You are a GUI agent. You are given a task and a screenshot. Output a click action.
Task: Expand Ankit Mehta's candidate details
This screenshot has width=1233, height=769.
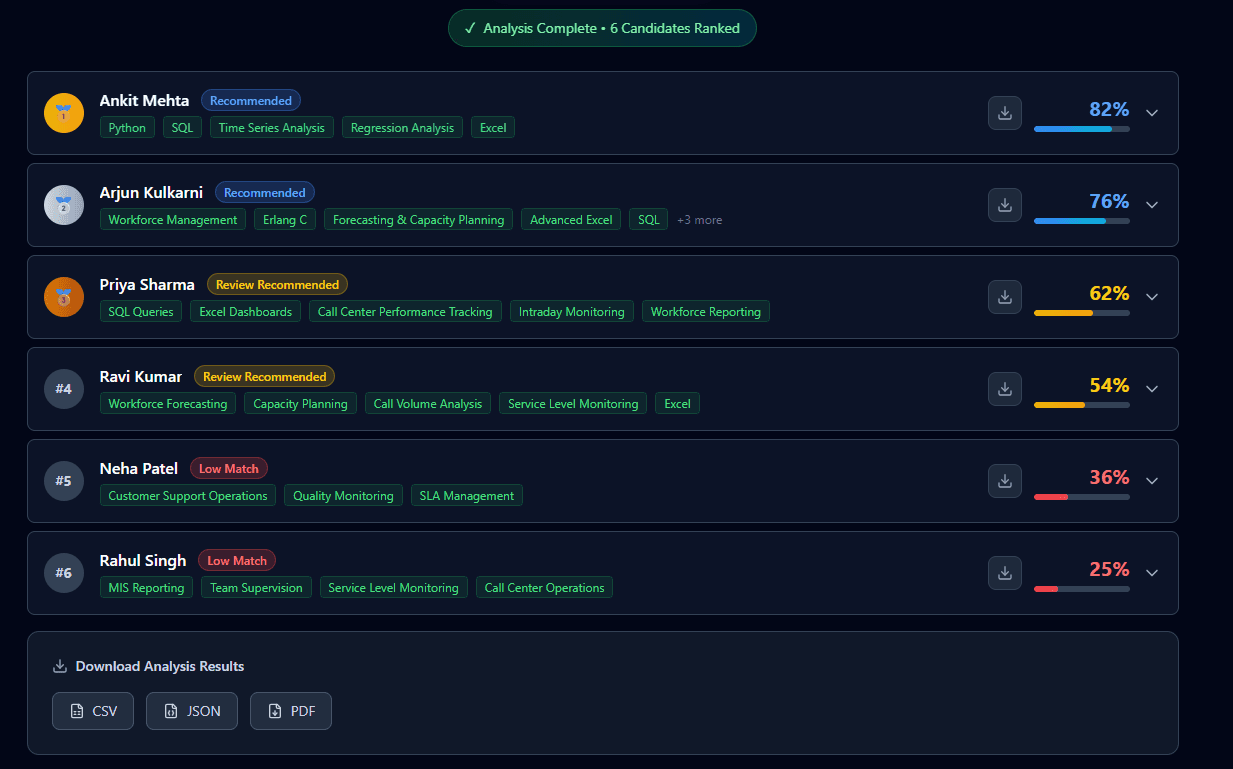tap(1152, 113)
